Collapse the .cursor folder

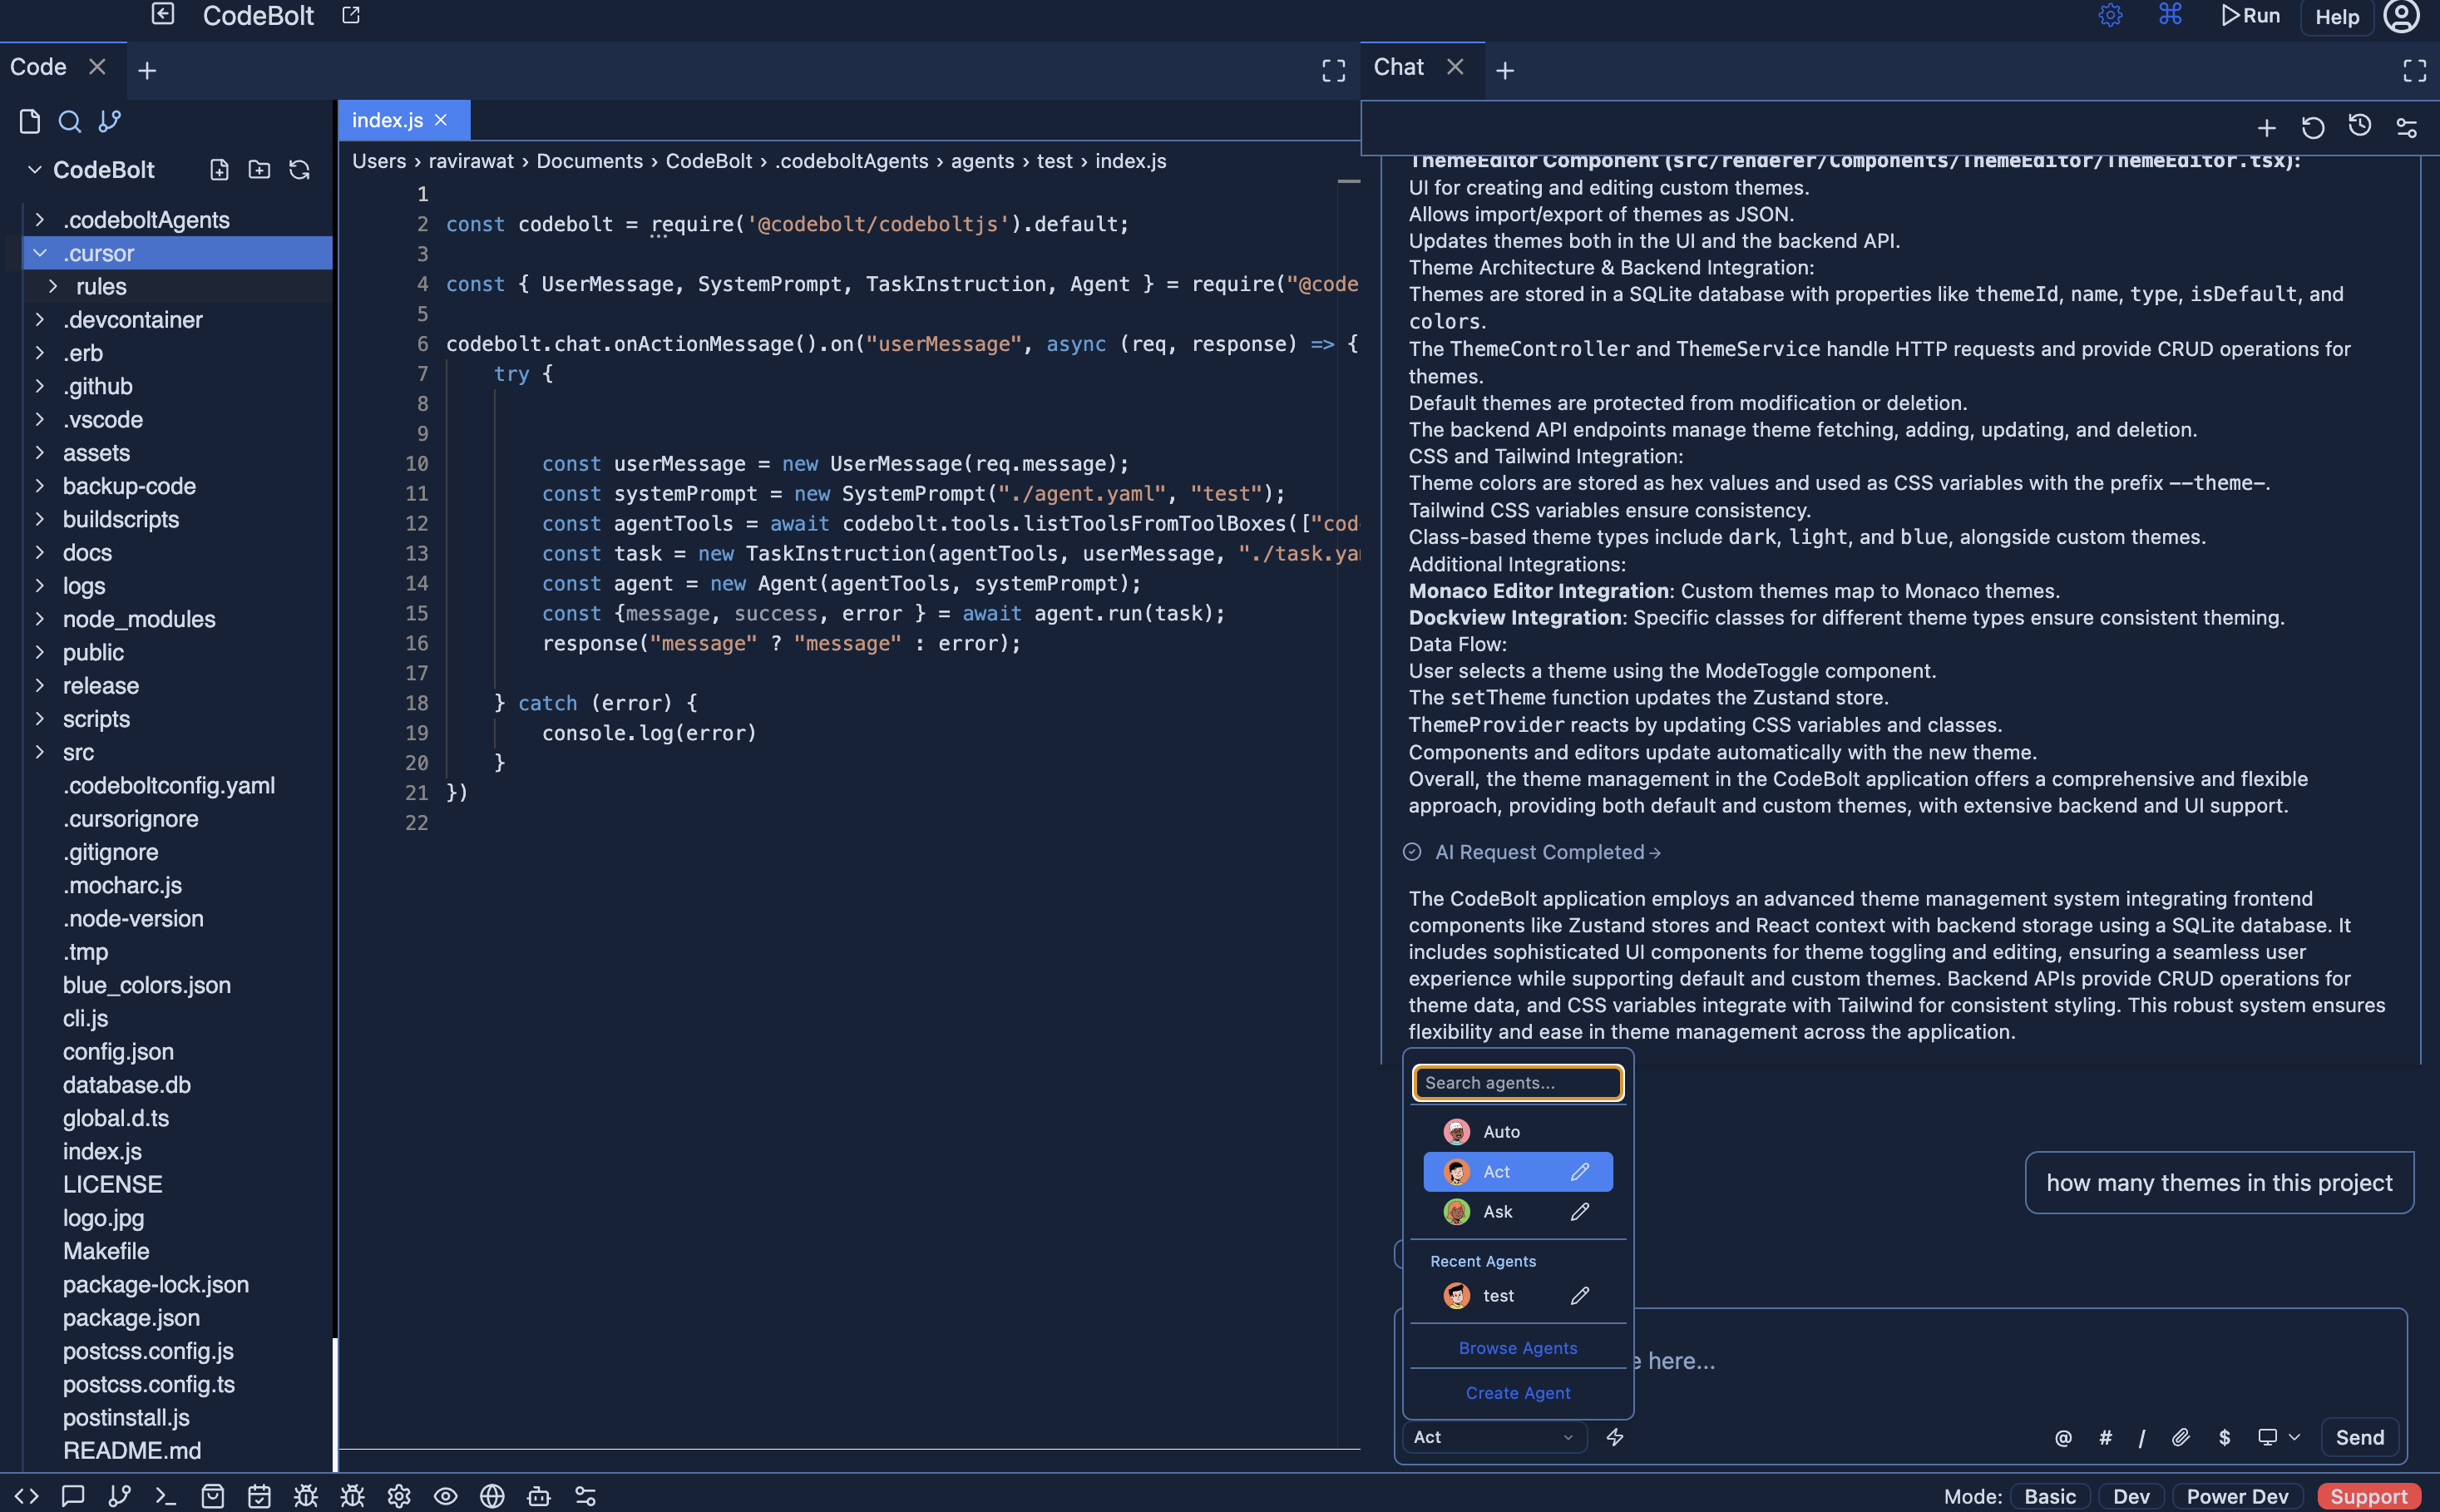[x=39, y=253]
